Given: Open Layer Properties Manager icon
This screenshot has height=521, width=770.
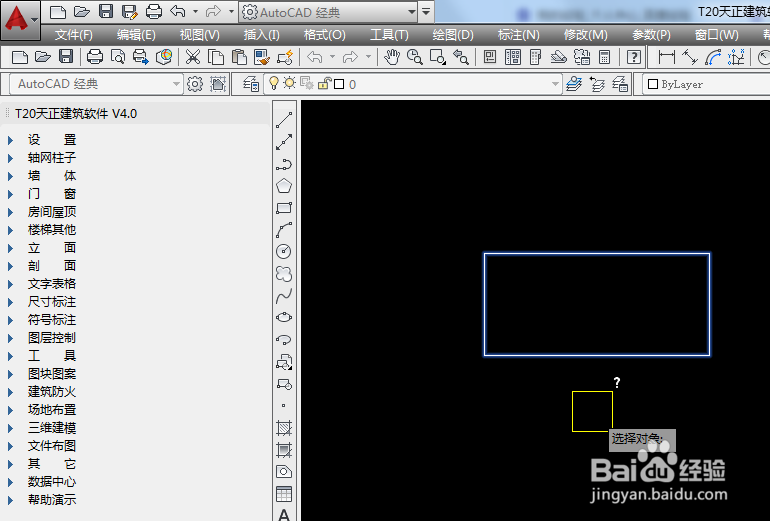Looking at the screenshot, I should coord(251,84).
